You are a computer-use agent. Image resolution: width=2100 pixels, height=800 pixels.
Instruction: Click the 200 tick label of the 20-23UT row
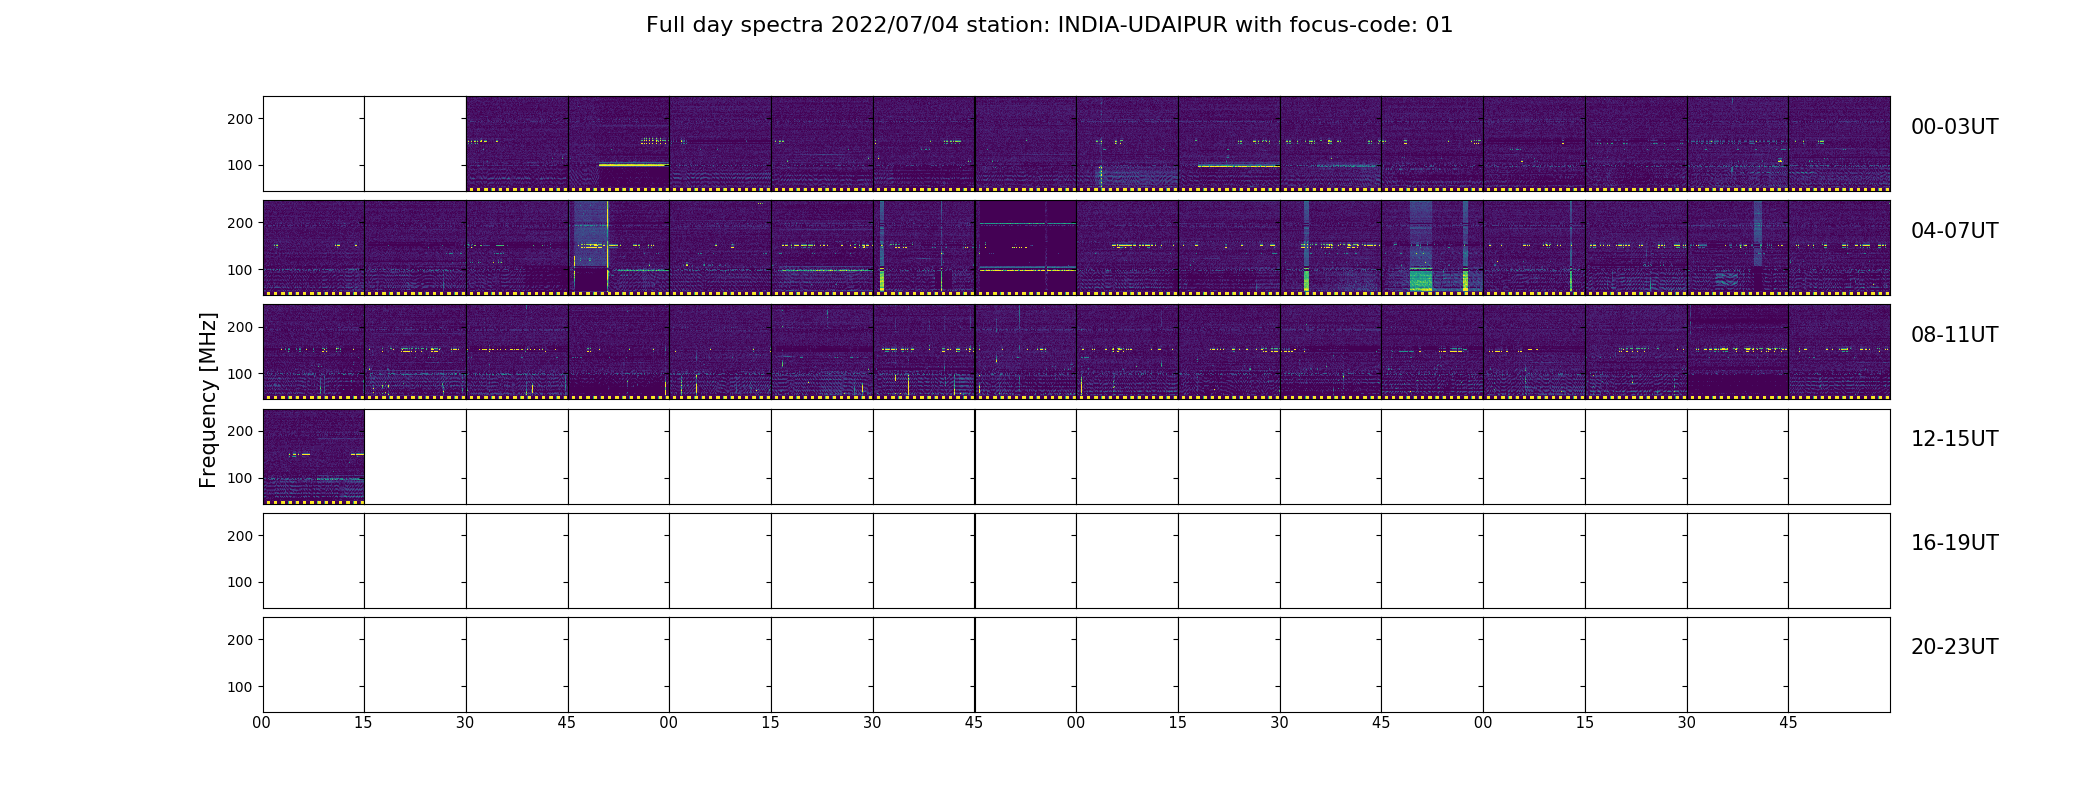click(x=240, y=640)
